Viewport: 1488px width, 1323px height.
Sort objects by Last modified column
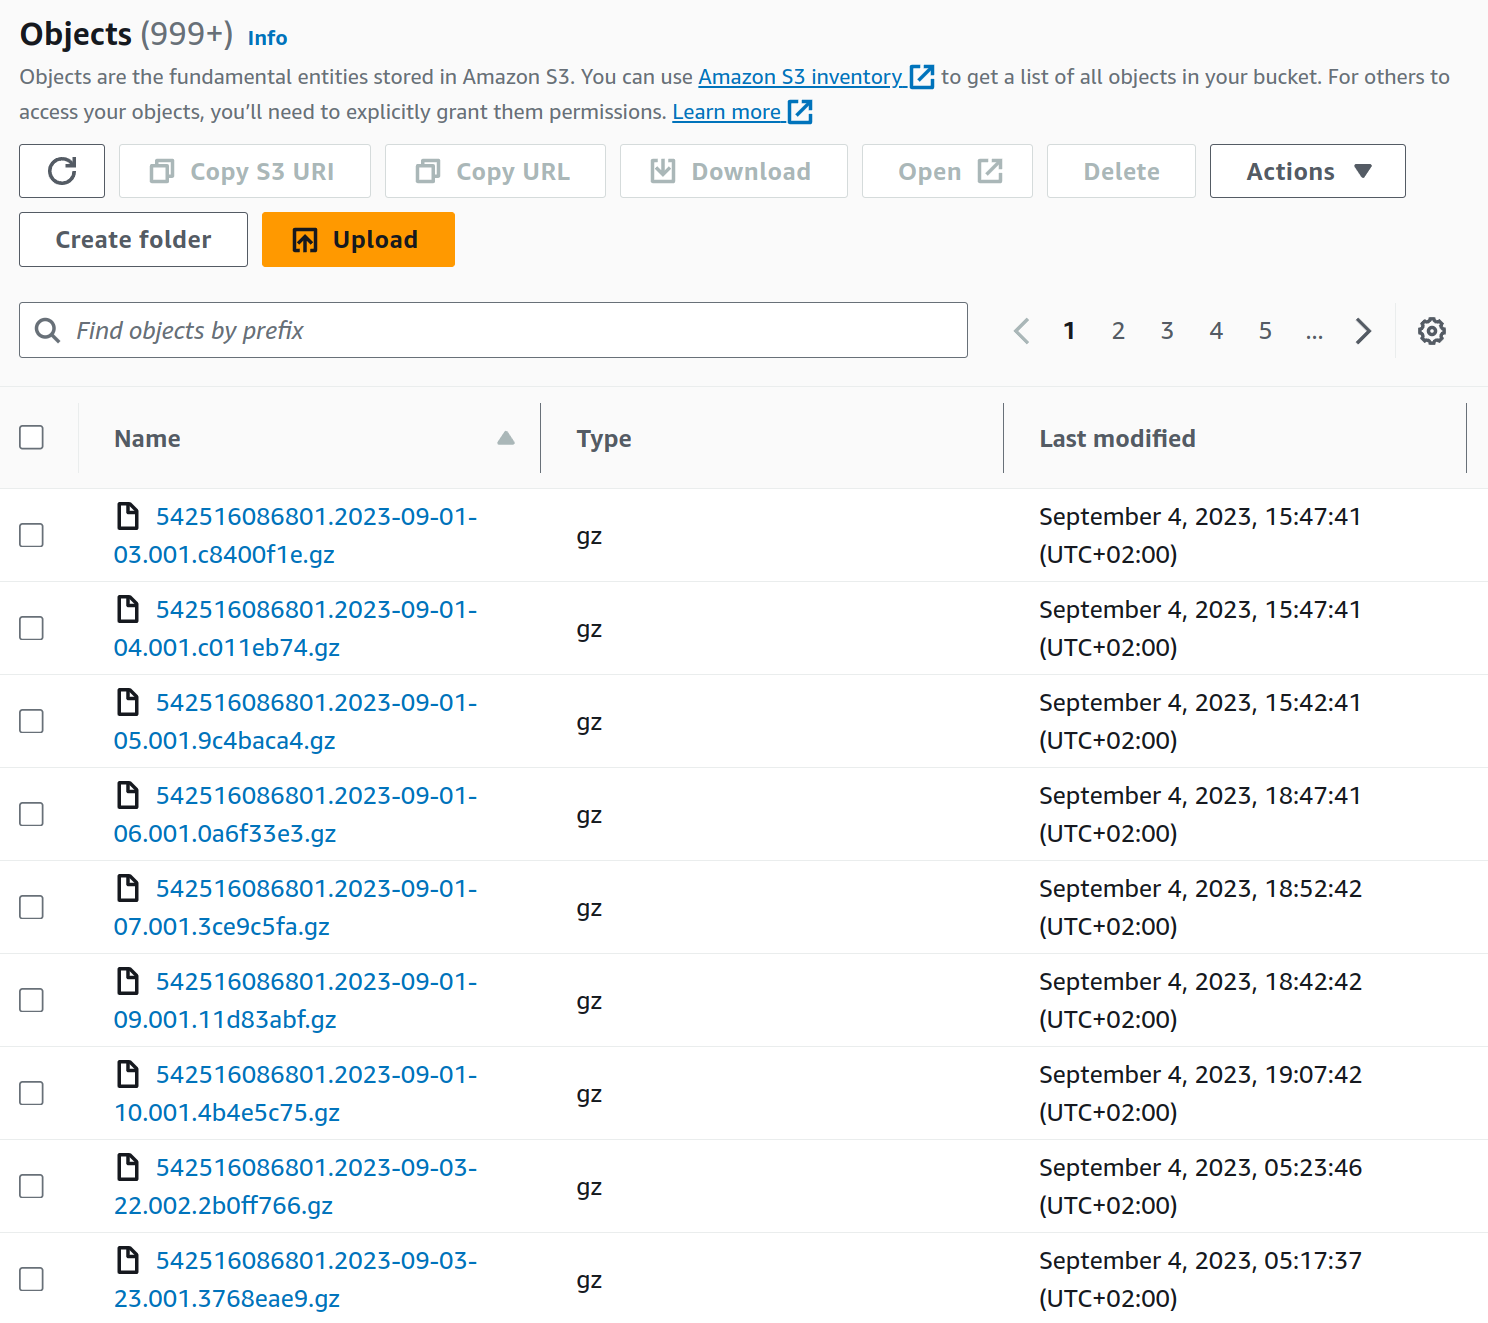coord(1117,438)
